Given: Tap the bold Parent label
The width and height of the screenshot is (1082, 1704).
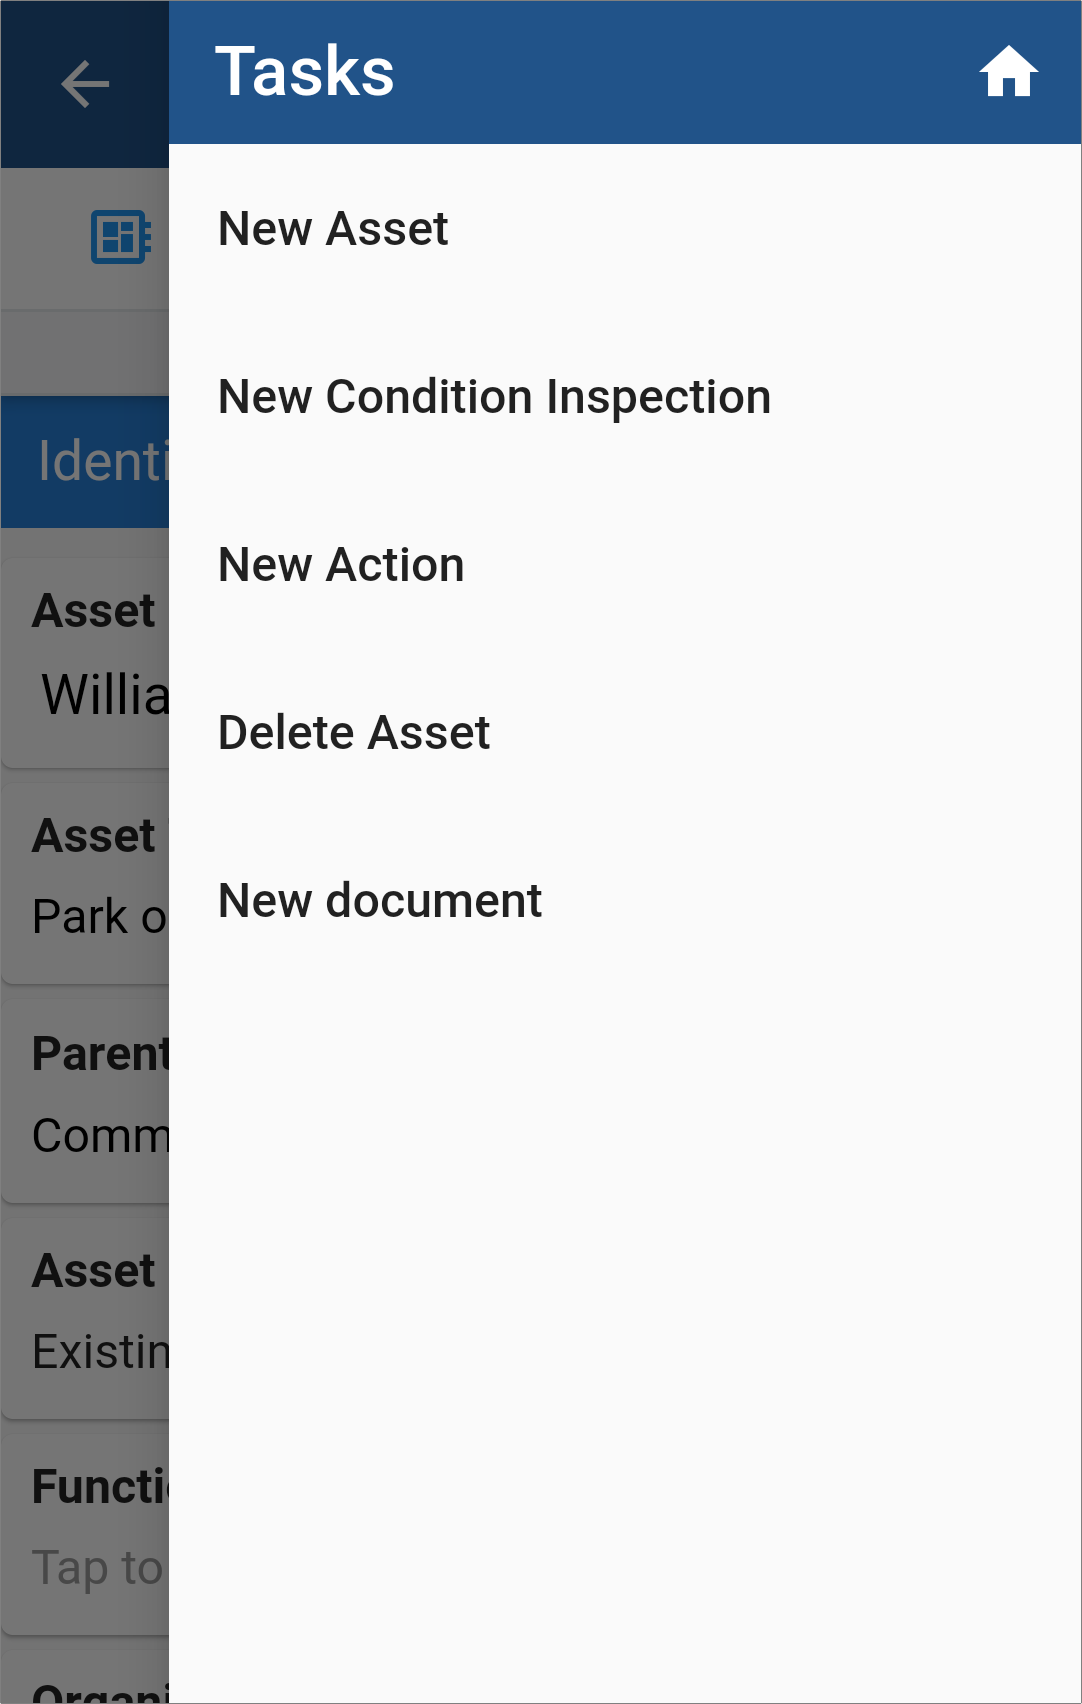Looking at the screenshot, I should pyautogui.click(x=101, y=1053).
